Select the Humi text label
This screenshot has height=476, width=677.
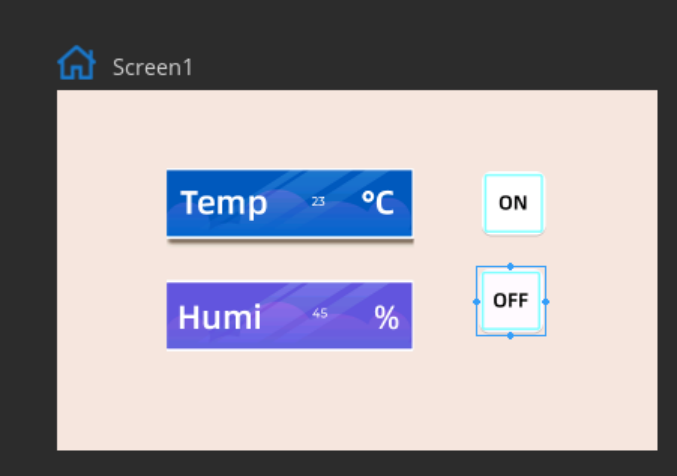220,317
